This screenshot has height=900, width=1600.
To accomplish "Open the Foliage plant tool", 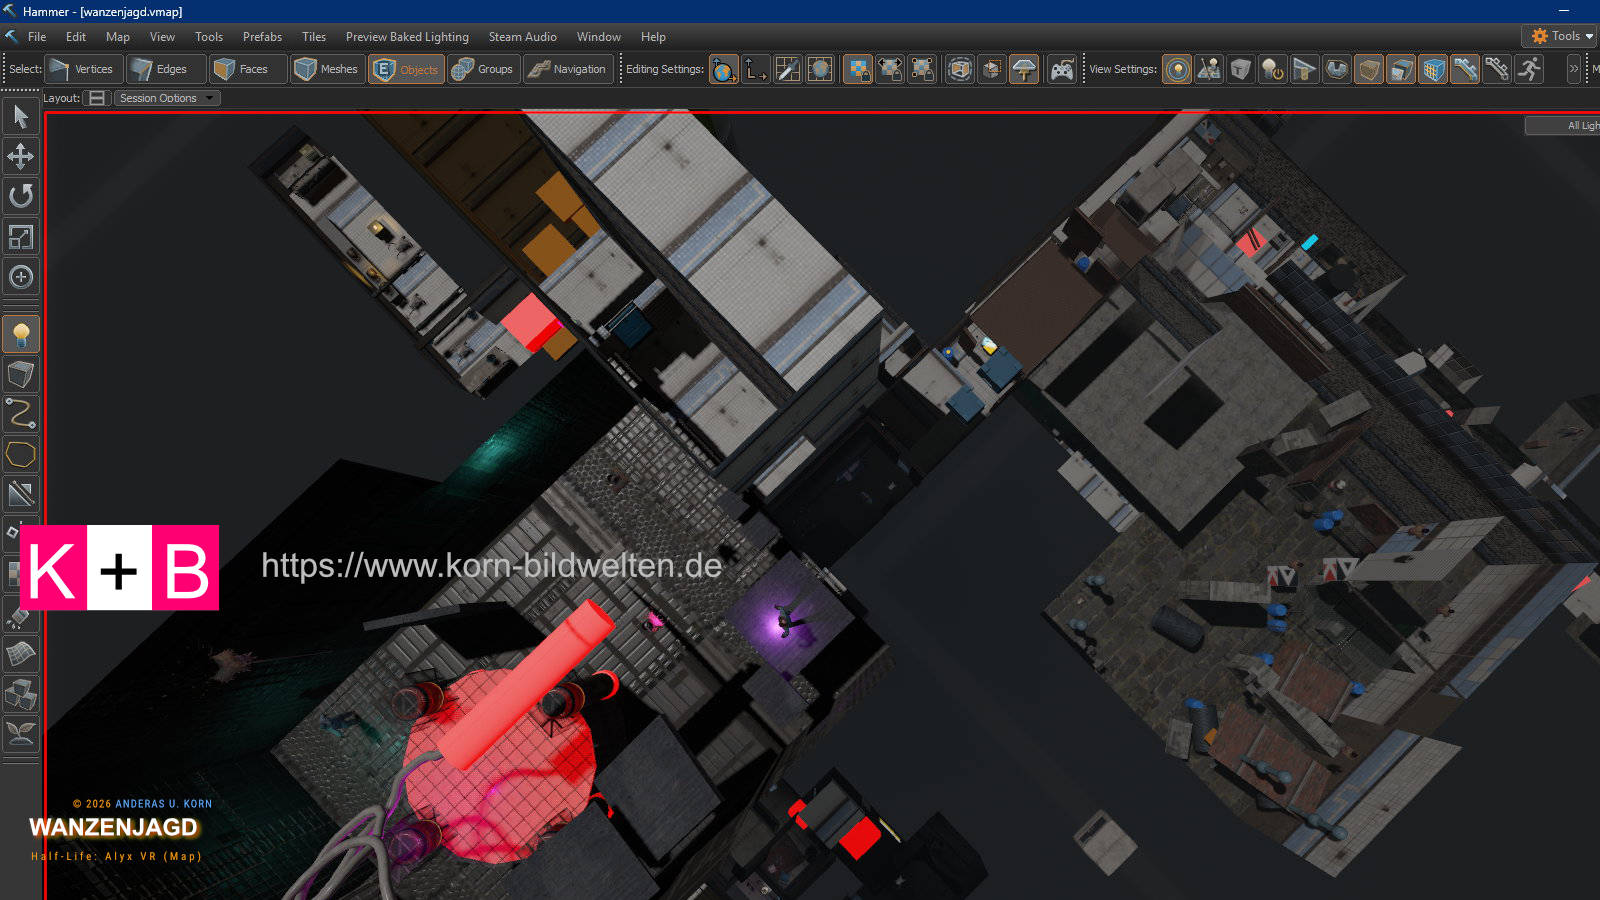I will point(21,734).
